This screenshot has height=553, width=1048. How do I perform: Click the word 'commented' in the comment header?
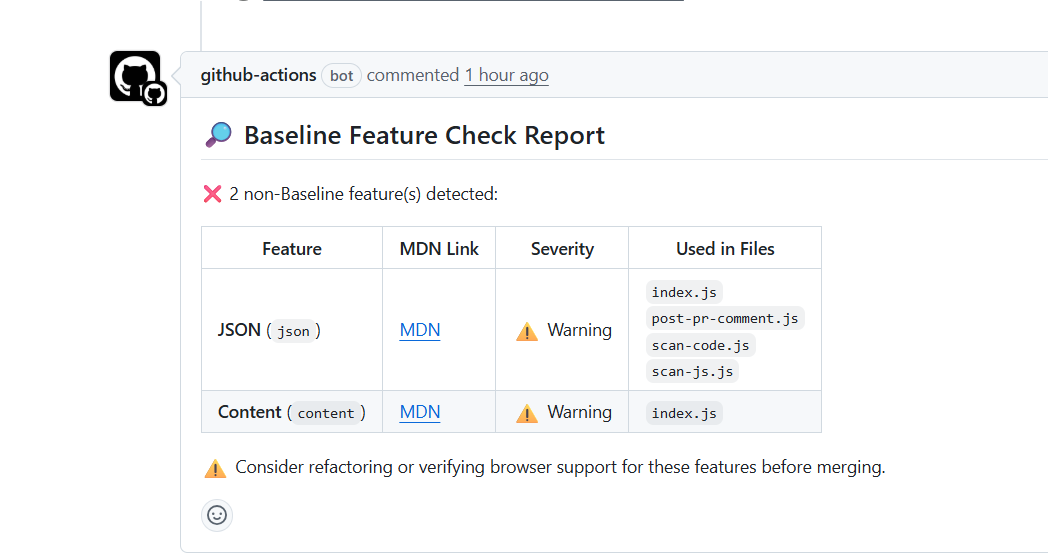[412, 76]
